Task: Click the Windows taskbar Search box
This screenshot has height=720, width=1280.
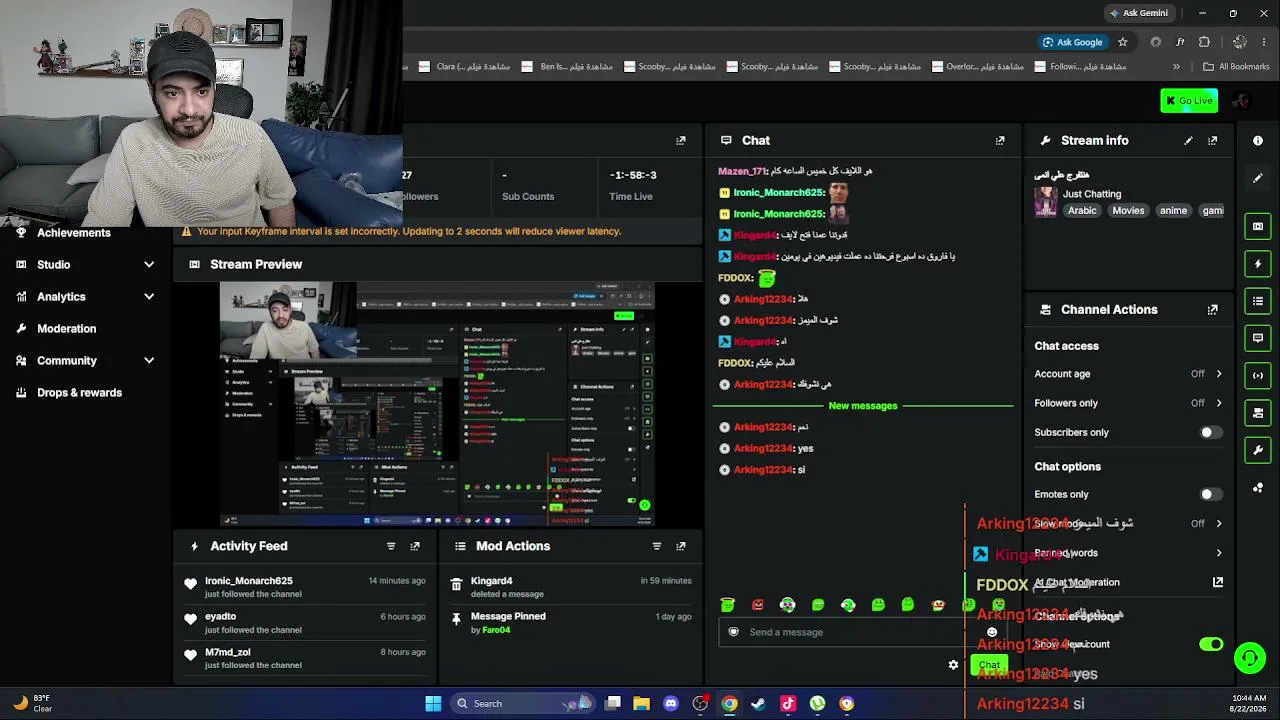Action: point(522,704)
